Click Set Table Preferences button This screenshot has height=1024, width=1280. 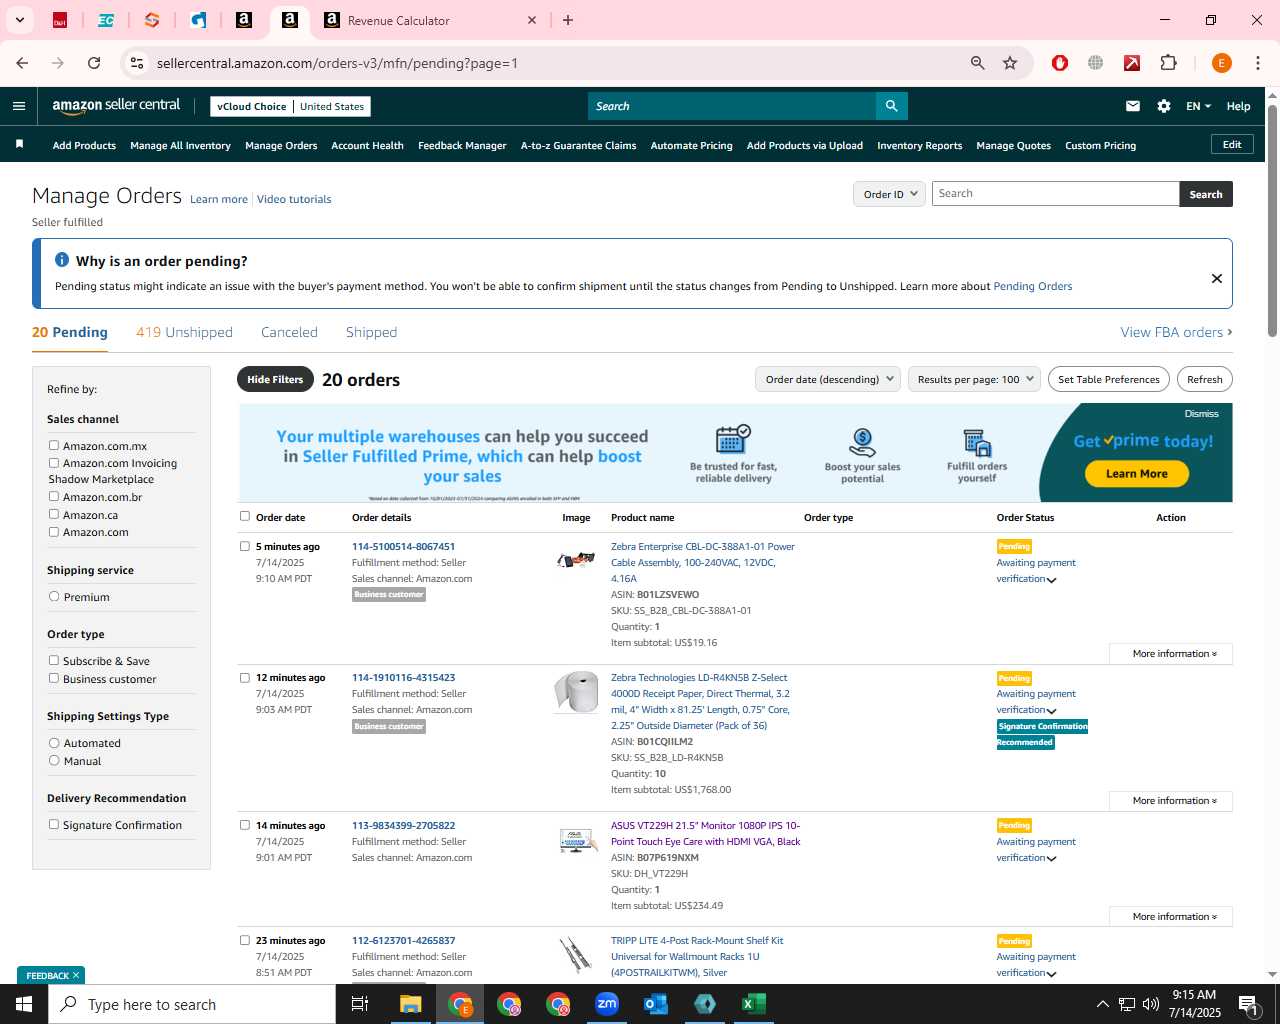1108,379
